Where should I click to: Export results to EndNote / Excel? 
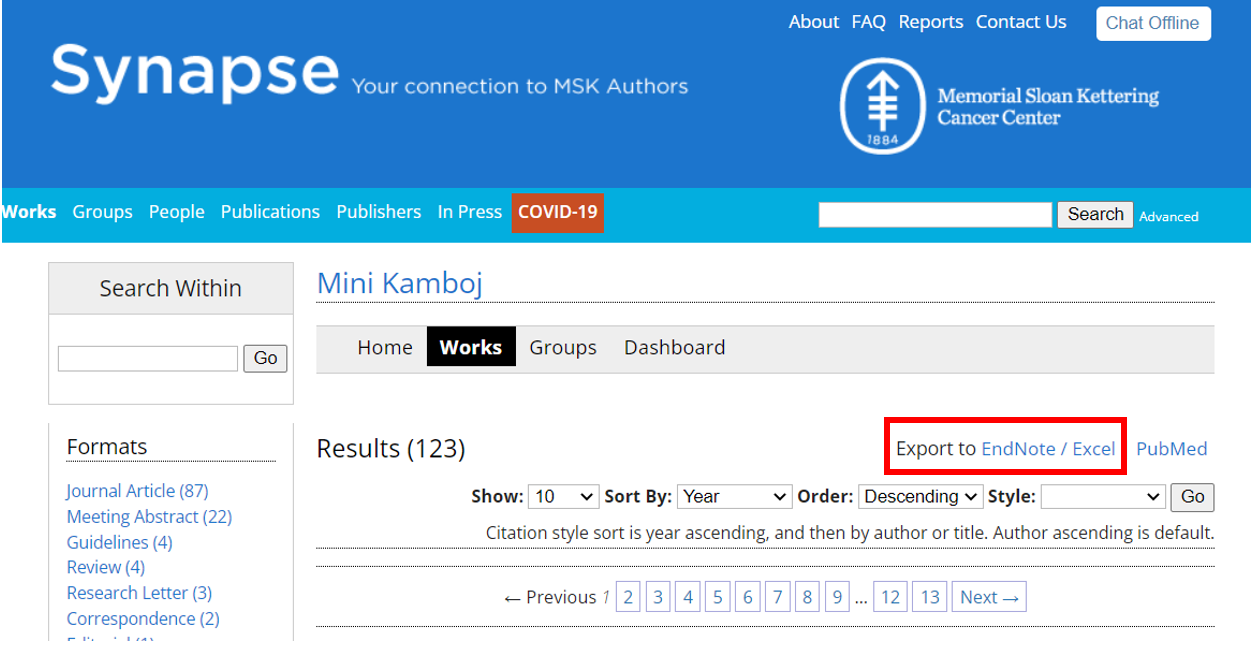[x=1048, y=449]
